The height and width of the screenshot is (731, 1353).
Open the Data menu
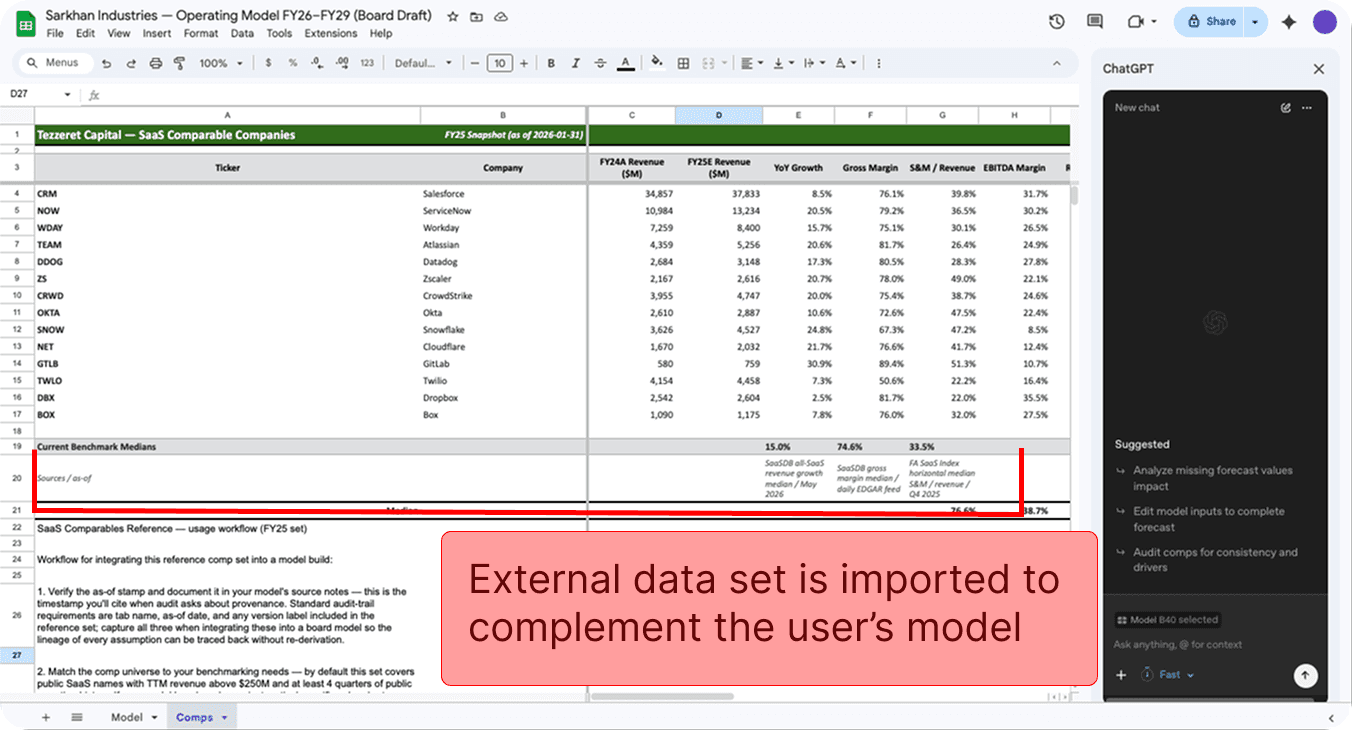coord(242,33)
